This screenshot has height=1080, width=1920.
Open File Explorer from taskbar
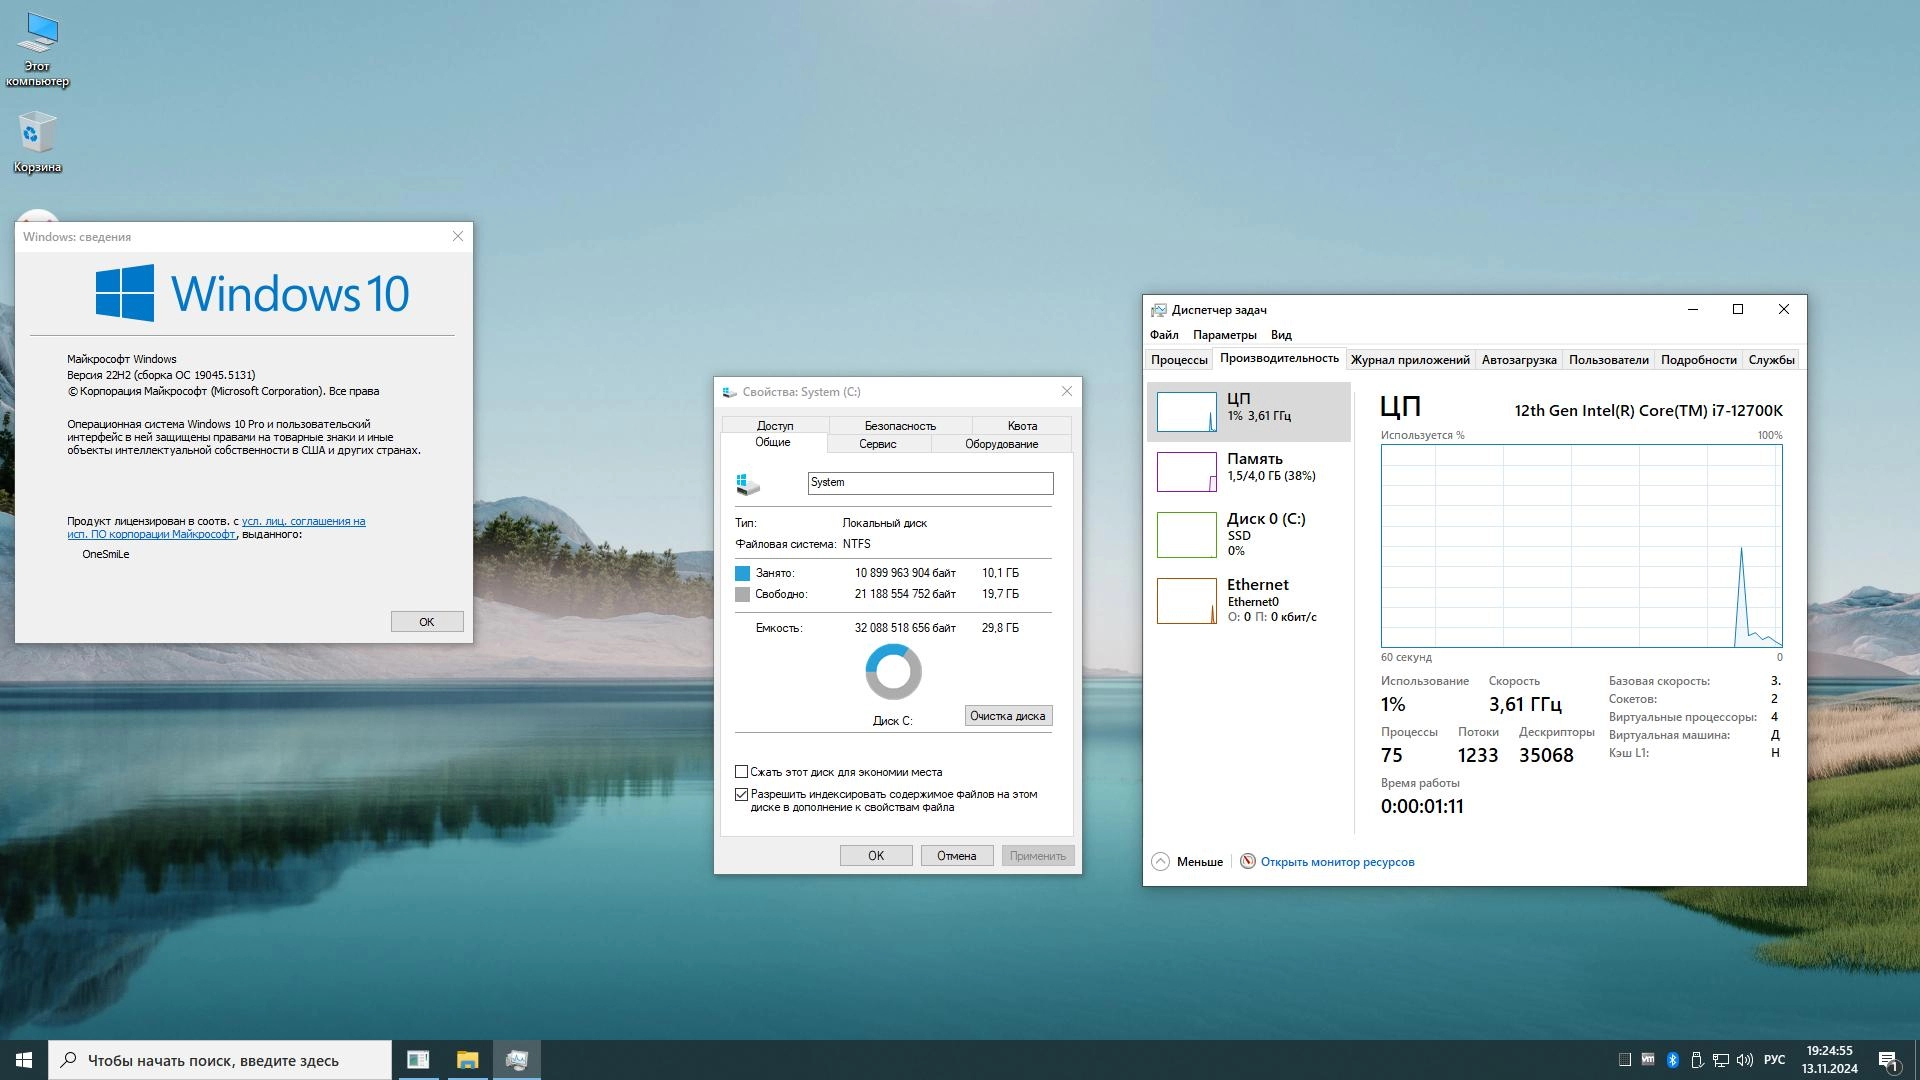[467, 1060]
